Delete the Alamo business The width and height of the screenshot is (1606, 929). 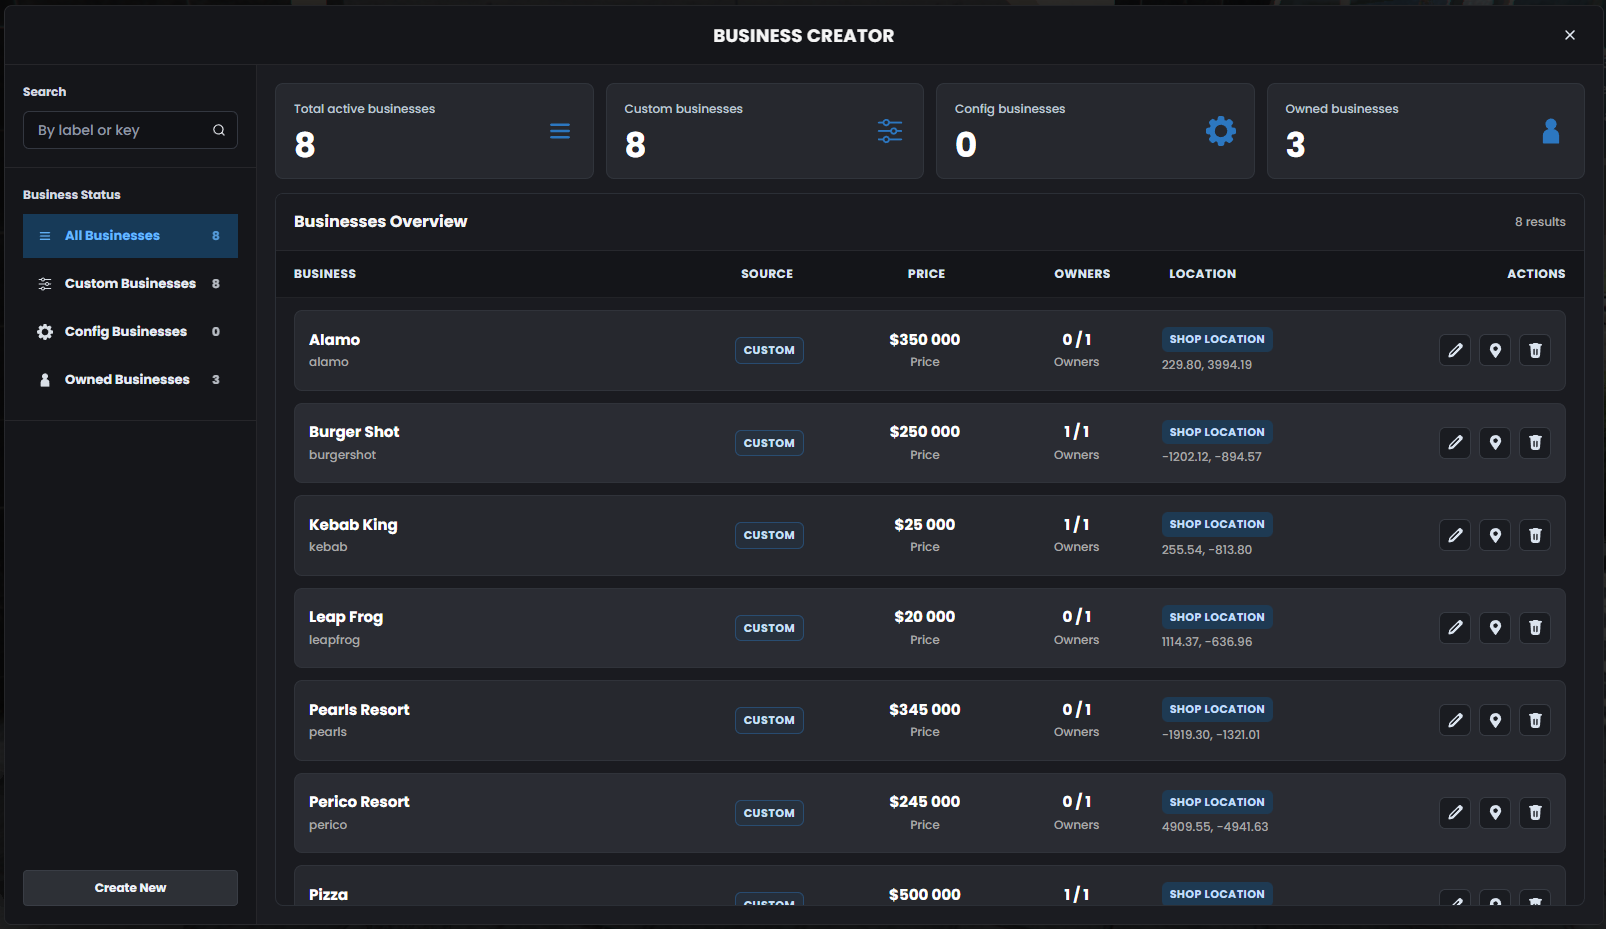pos(1535,350)
